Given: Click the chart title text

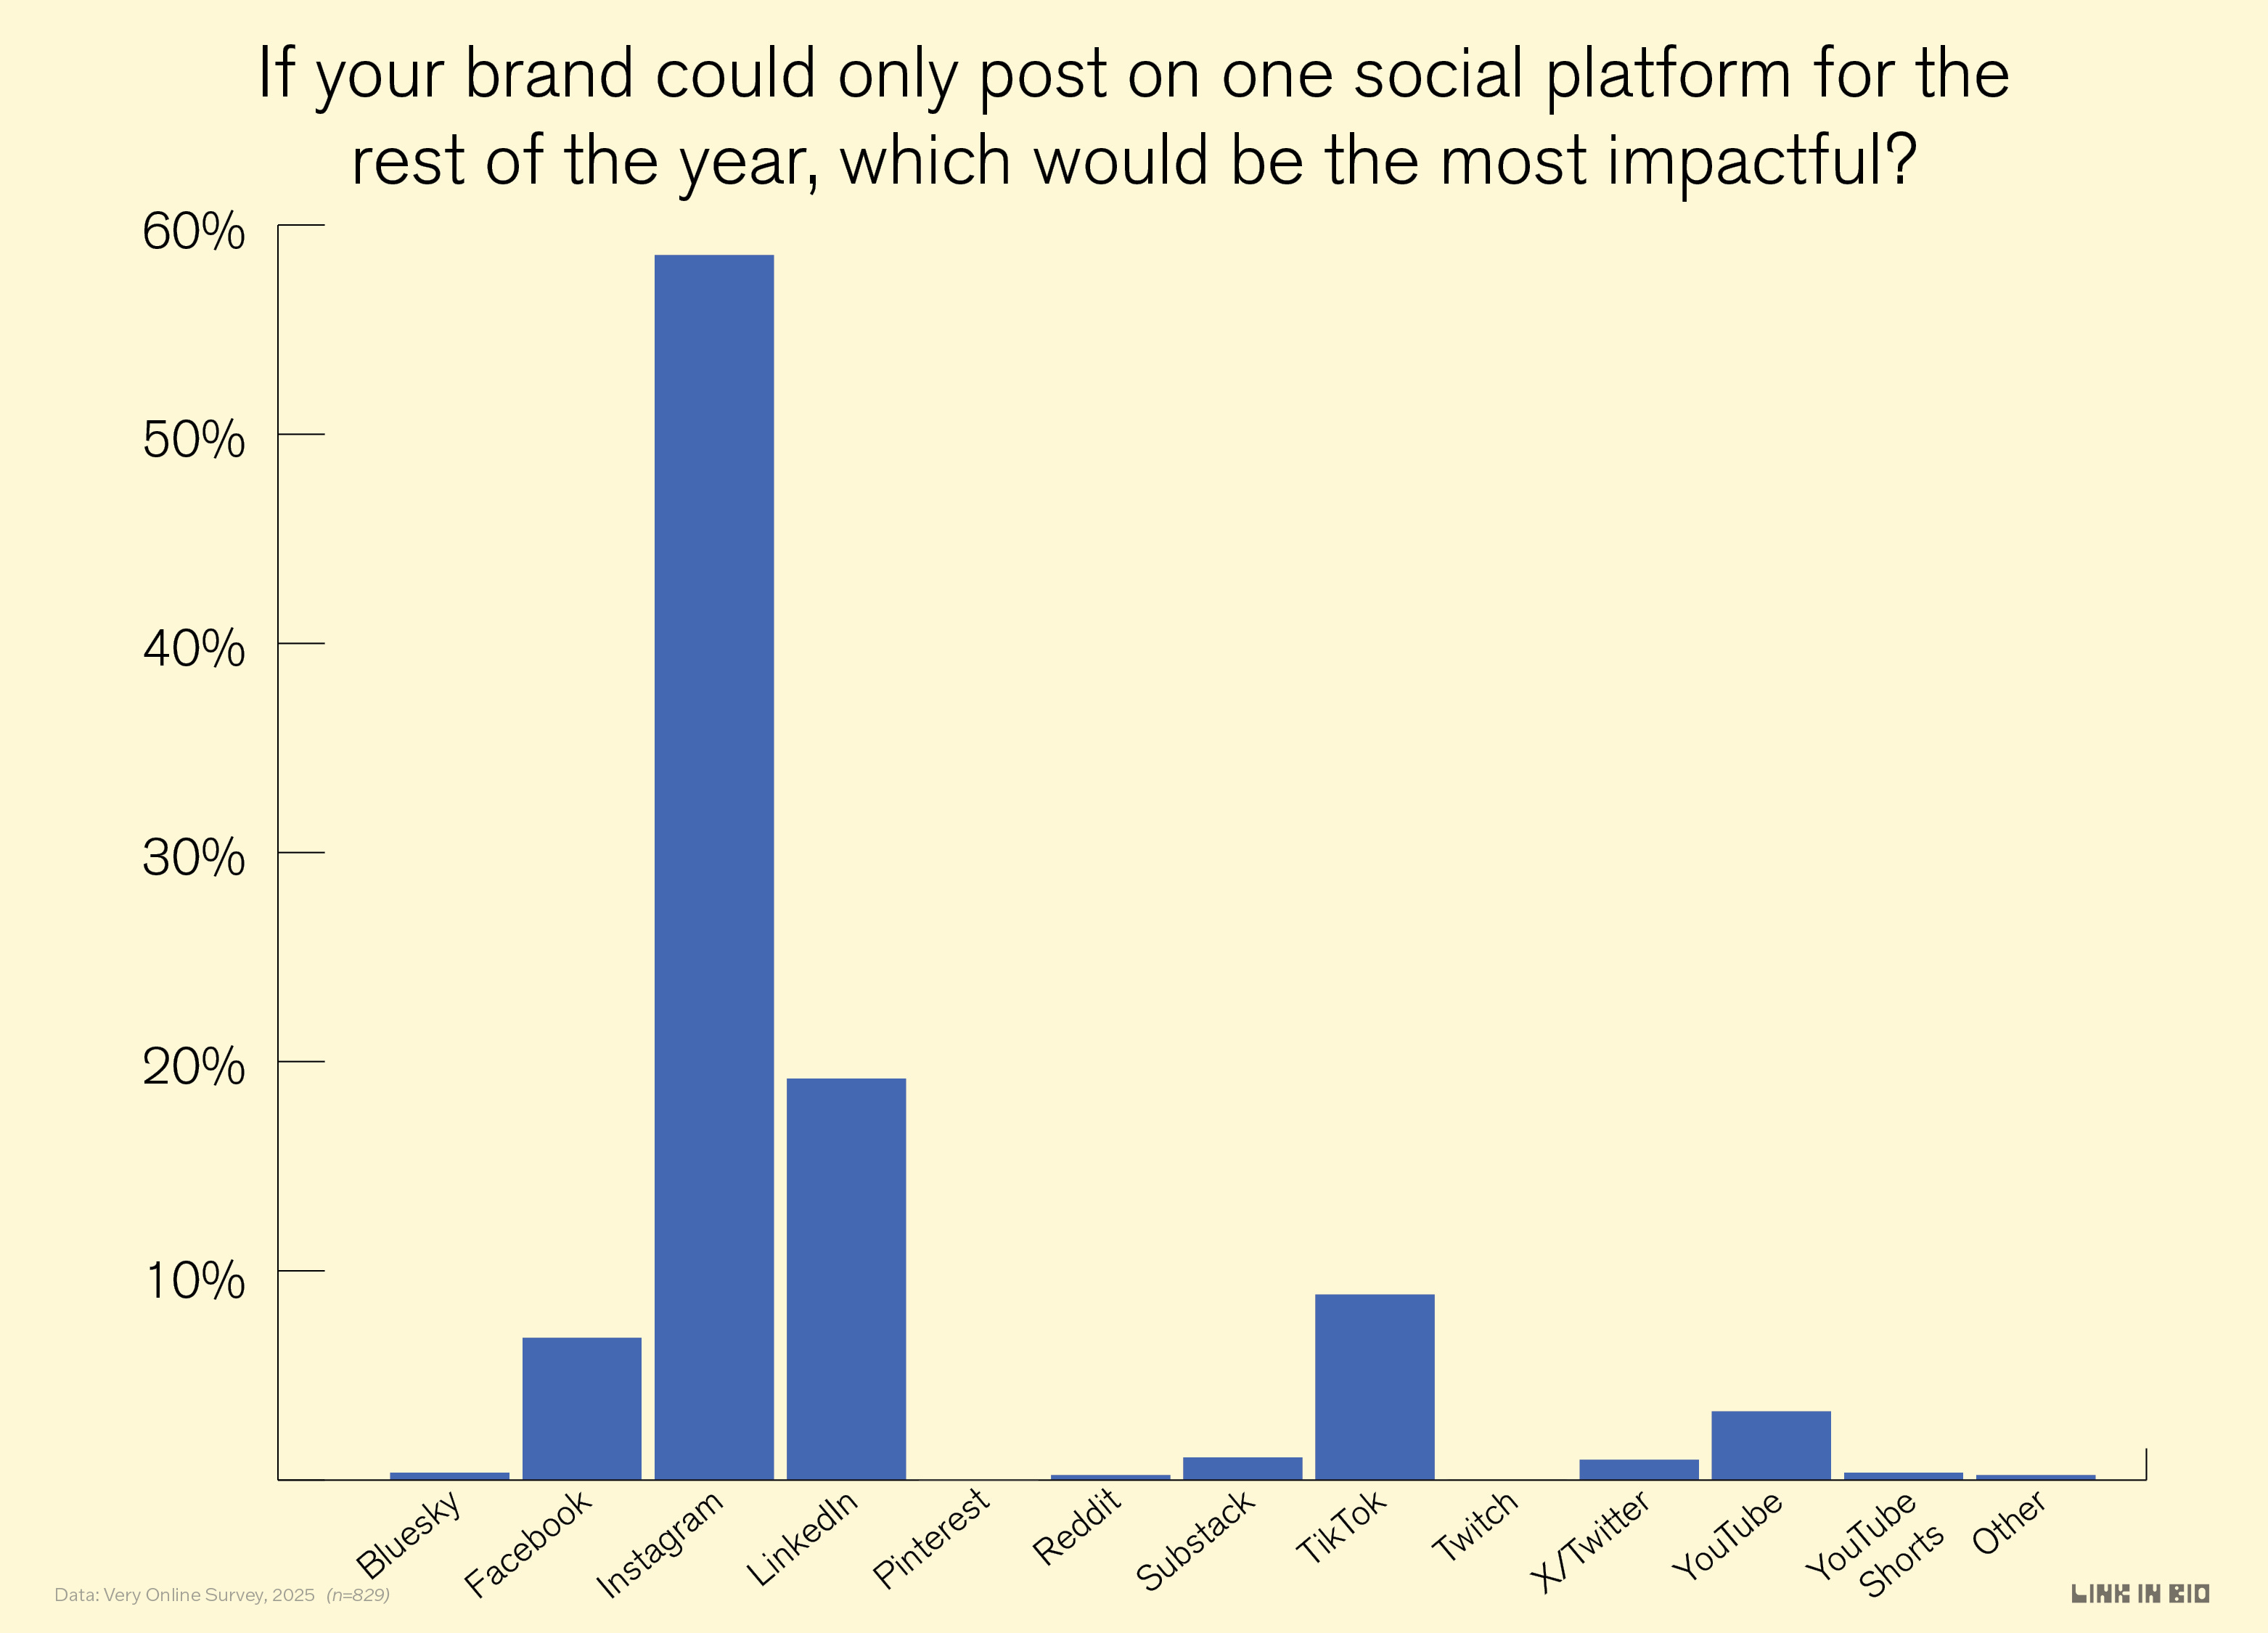Looking at the screenshot, I should coord(1134,117).
